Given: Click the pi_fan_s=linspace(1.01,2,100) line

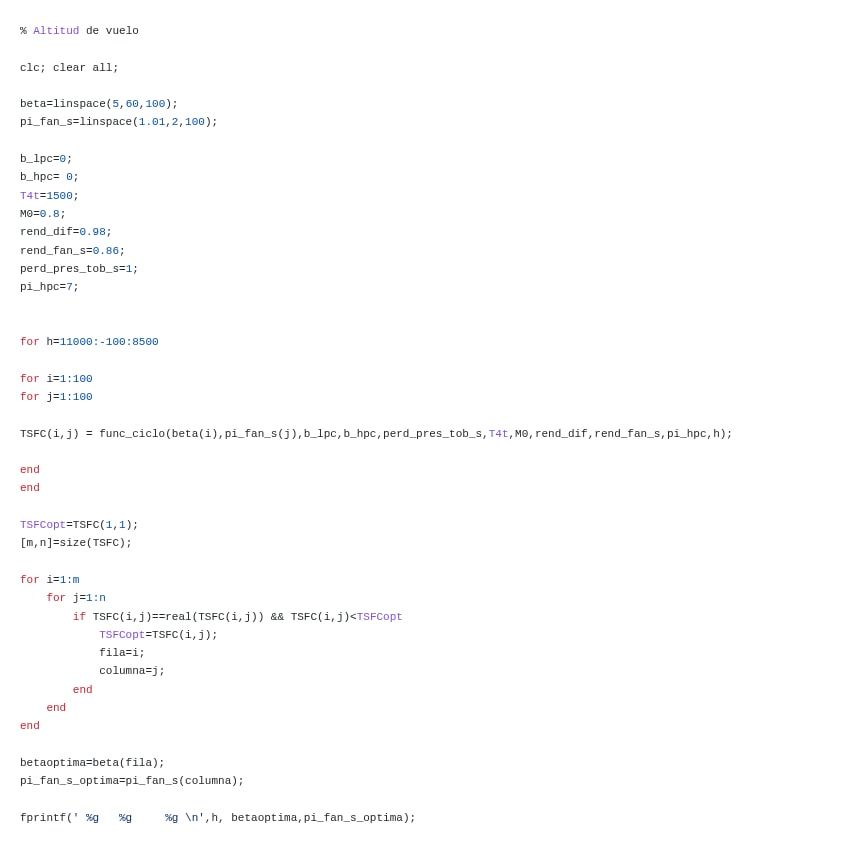Looking at the screenshot, I should coord(118,122).
